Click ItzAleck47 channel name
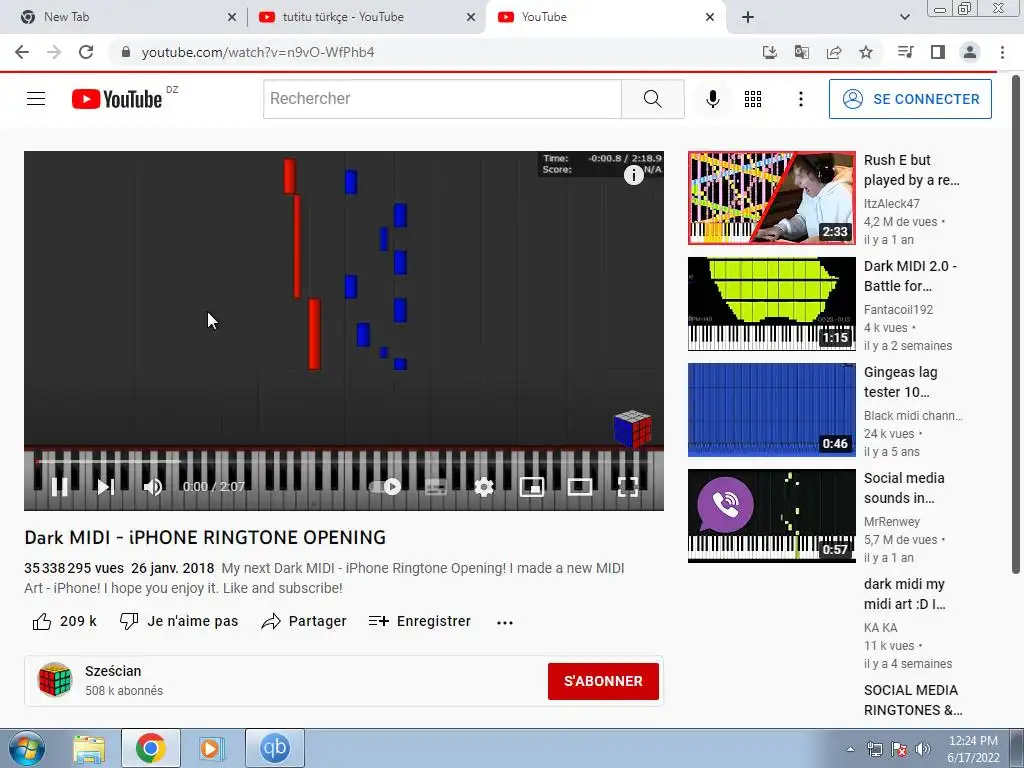This screenshot has width=1024, height=768. click(891, 204)
